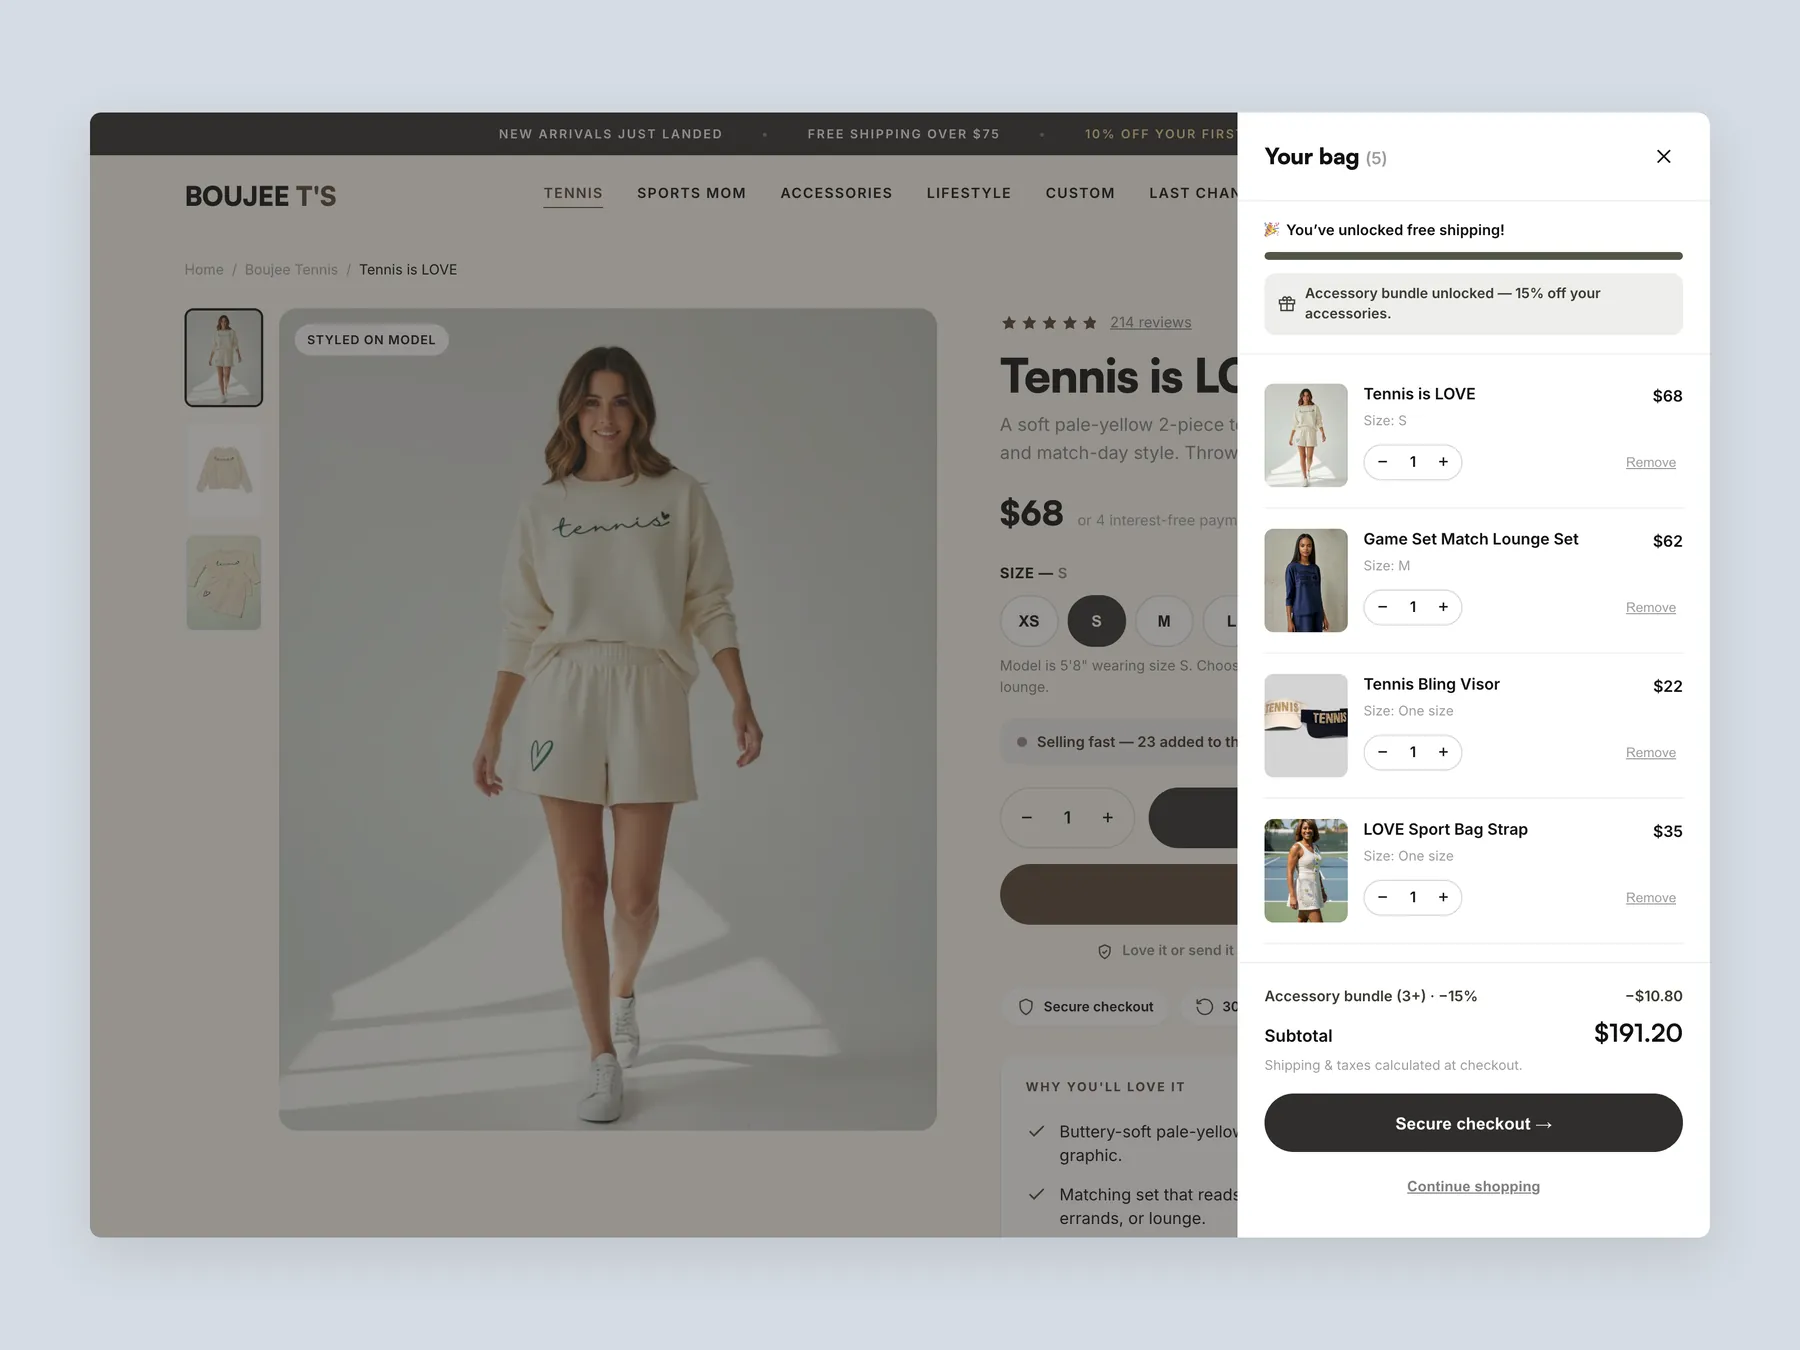Image resolution: width=1800 pixels, height=1350 pixels.
Task: Select sweatshirt-only gallery thumbnail
Action: pyautogui.click(x=224, y=470)
